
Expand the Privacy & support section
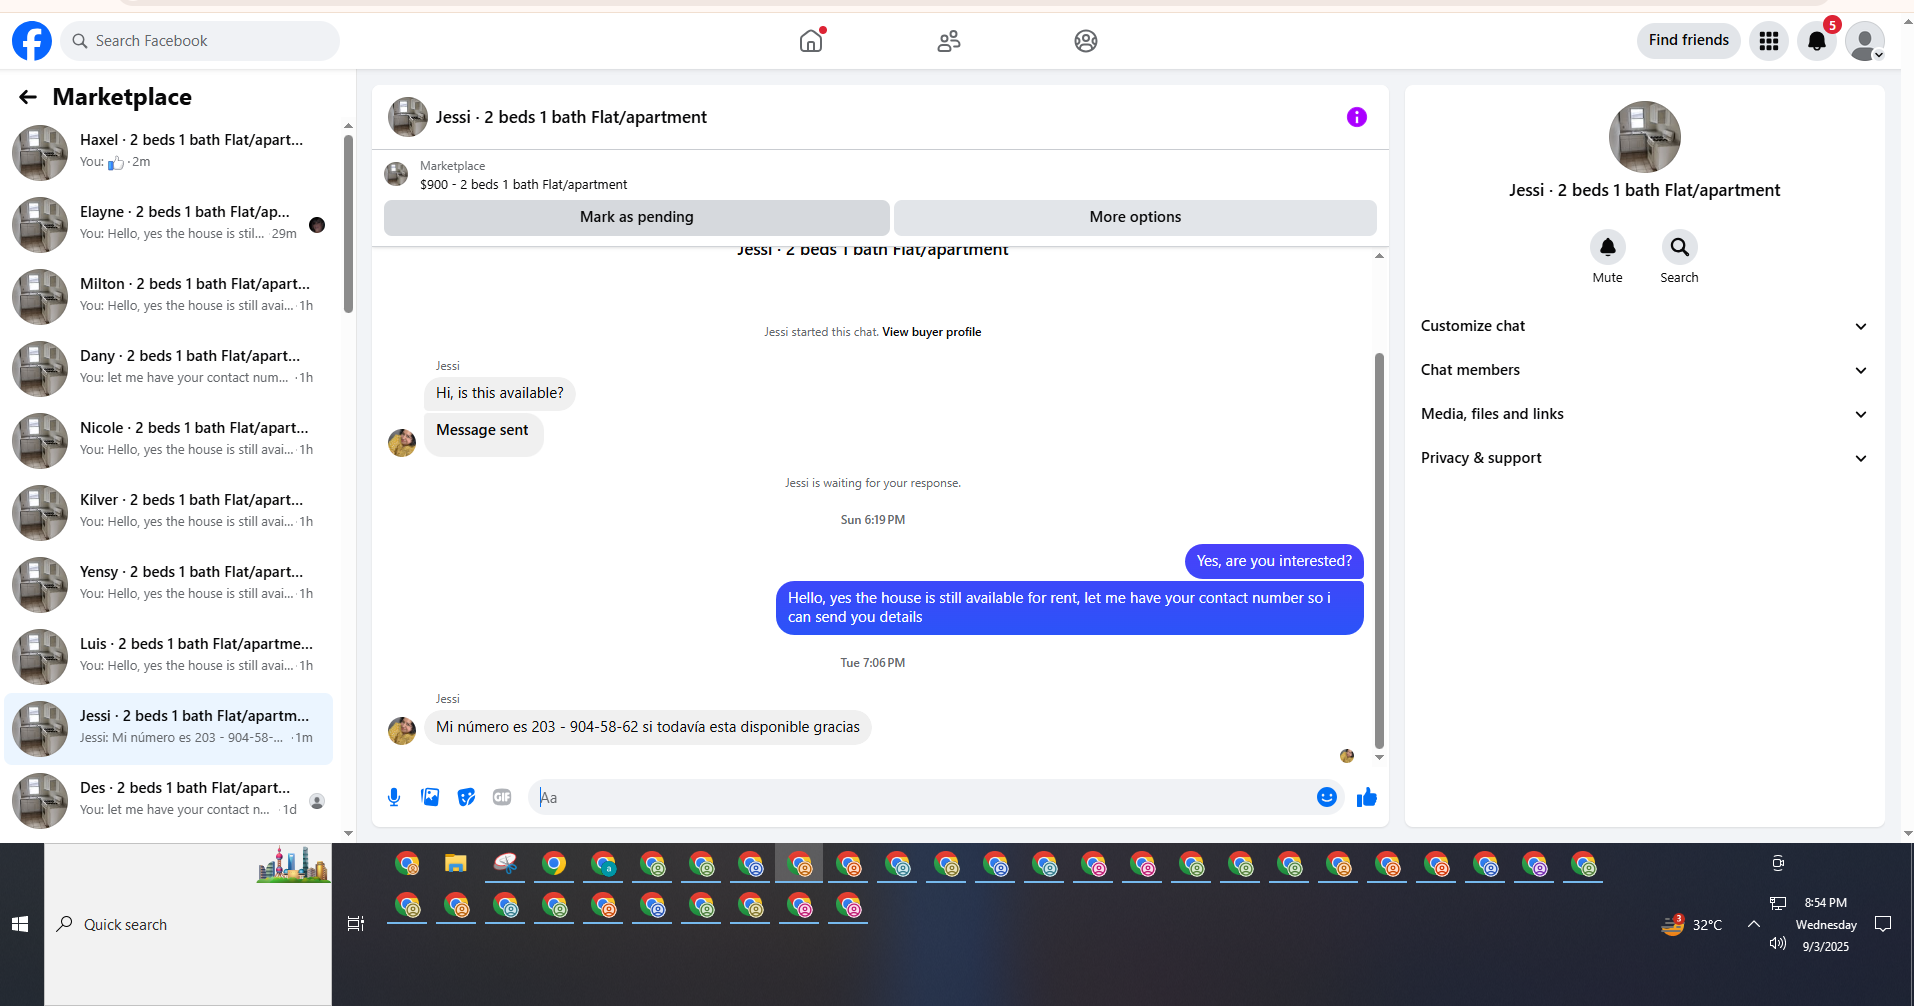click(1644, 458)
